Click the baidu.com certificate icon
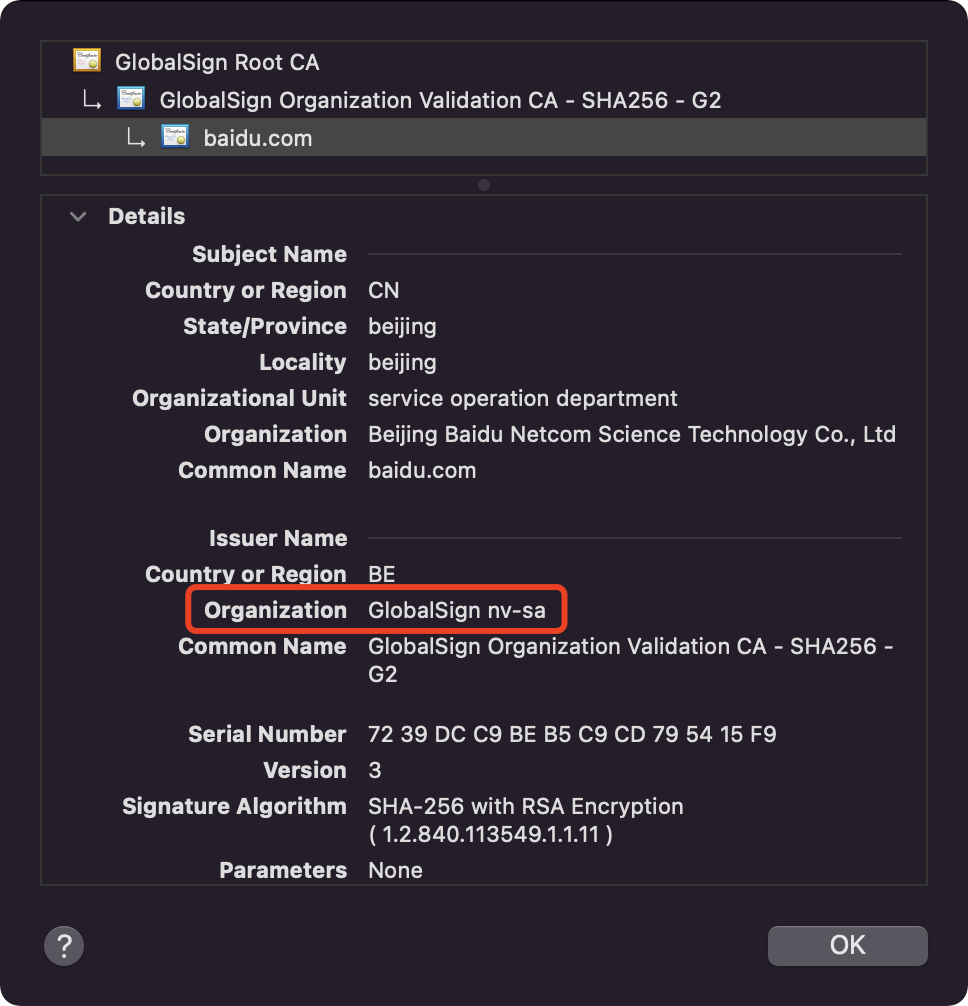 coord(175,137)
